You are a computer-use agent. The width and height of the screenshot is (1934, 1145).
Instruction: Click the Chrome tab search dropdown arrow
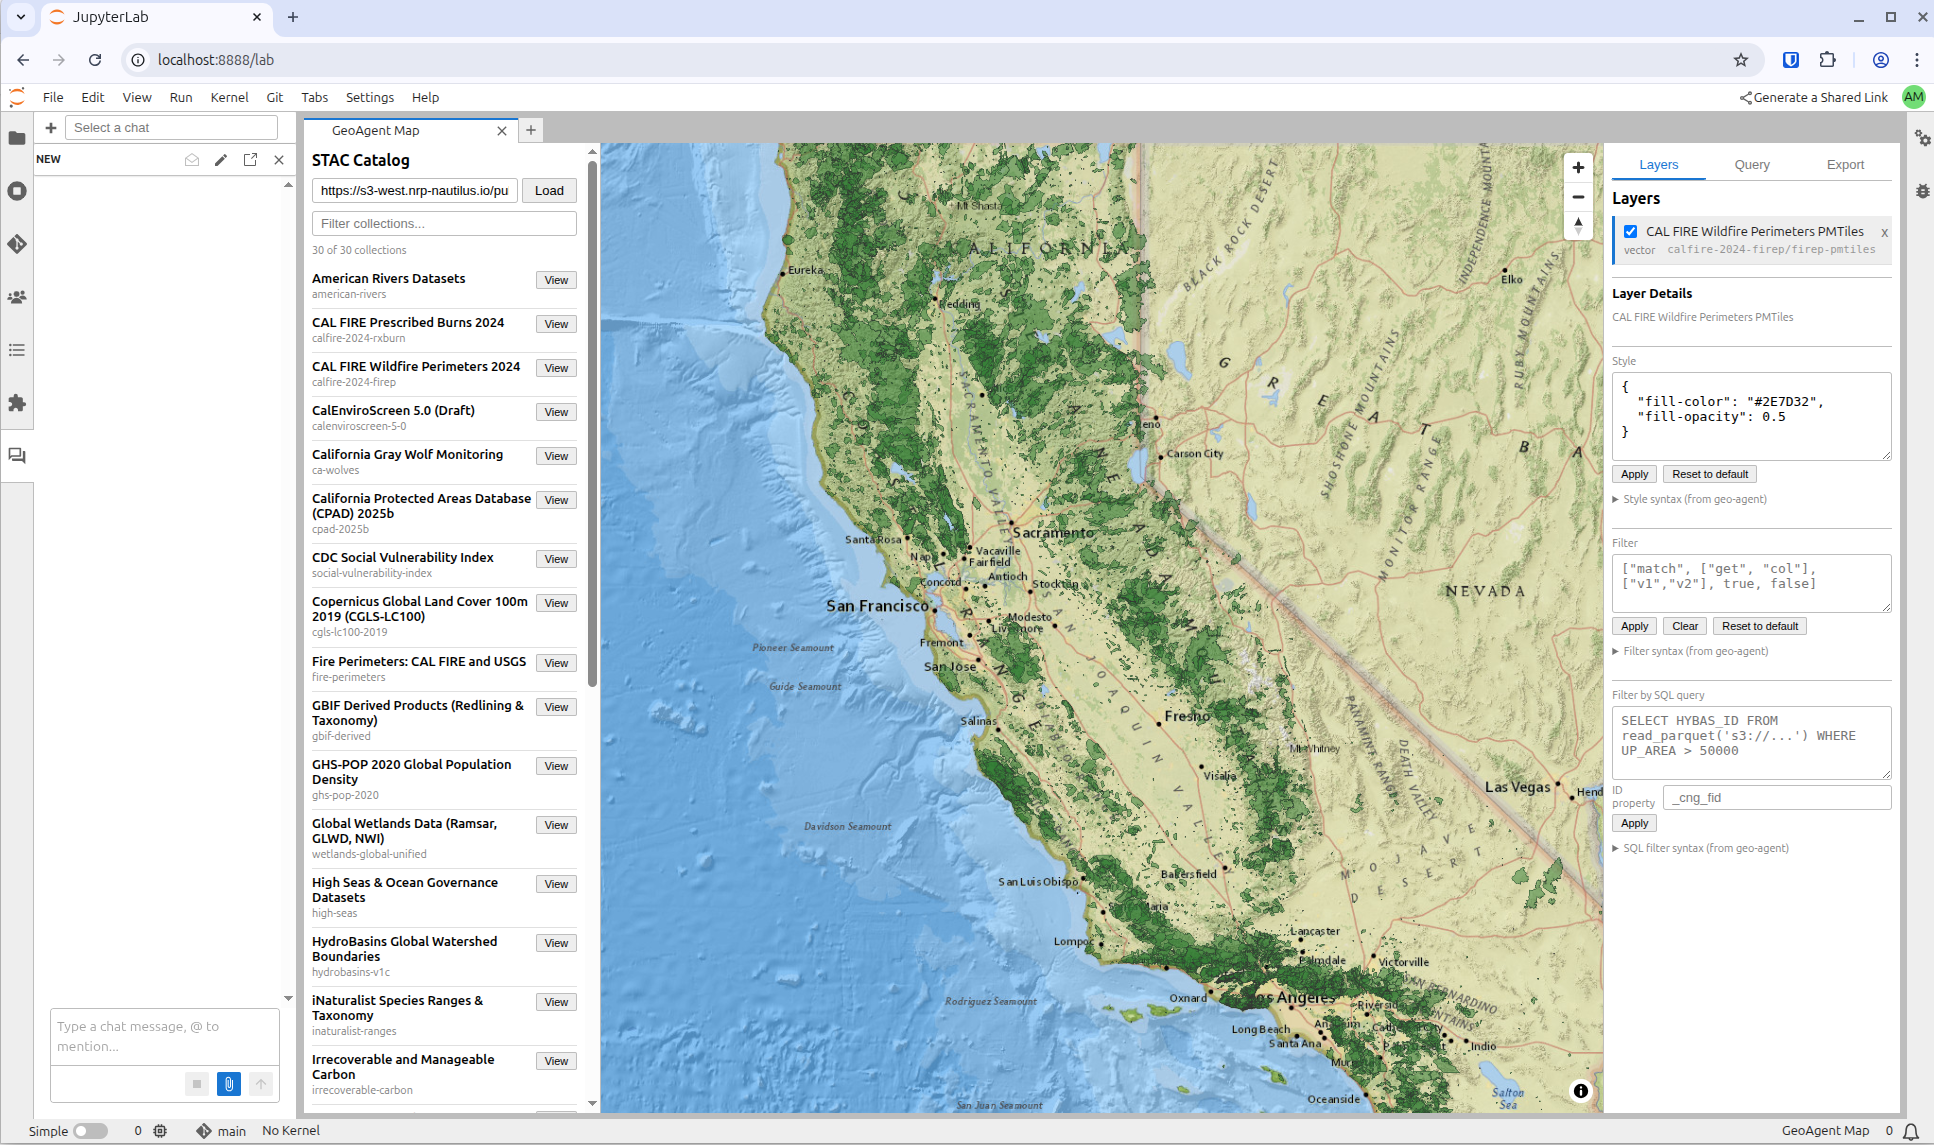coord(20,17)
